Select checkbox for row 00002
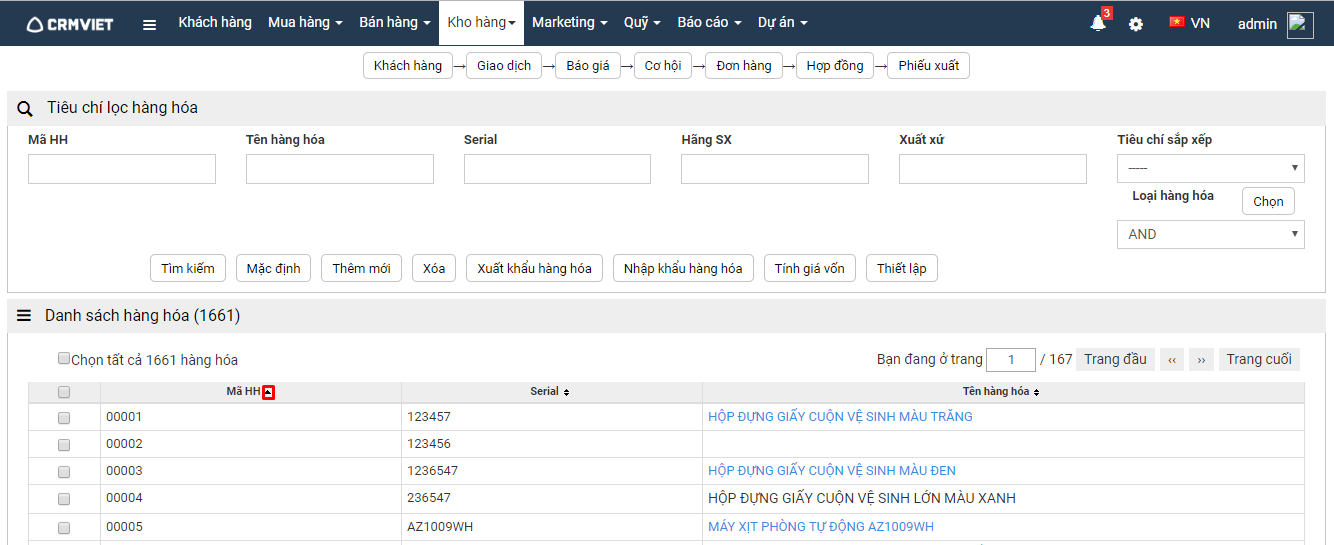 coord(64,444)
